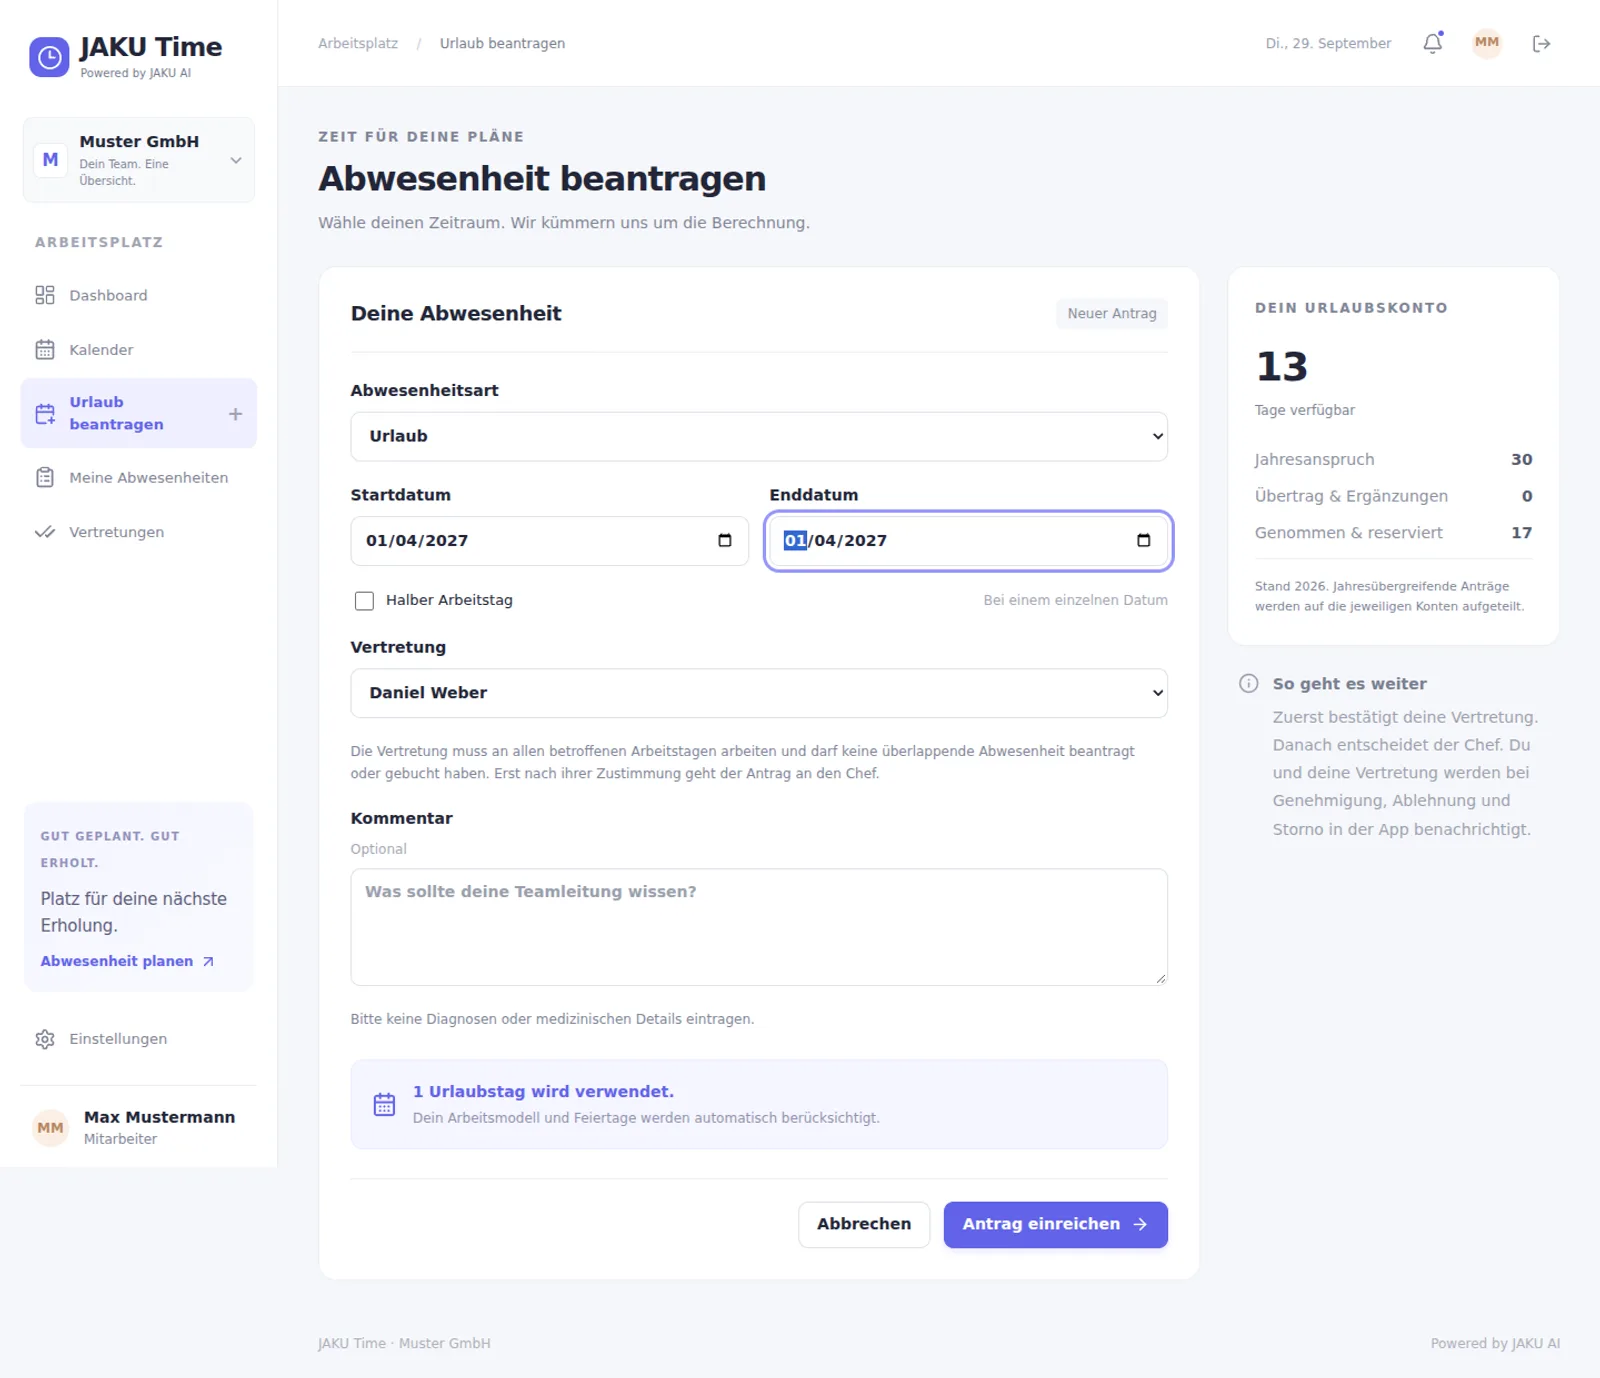Click the JAKU Time clock logo

(49, 57)
